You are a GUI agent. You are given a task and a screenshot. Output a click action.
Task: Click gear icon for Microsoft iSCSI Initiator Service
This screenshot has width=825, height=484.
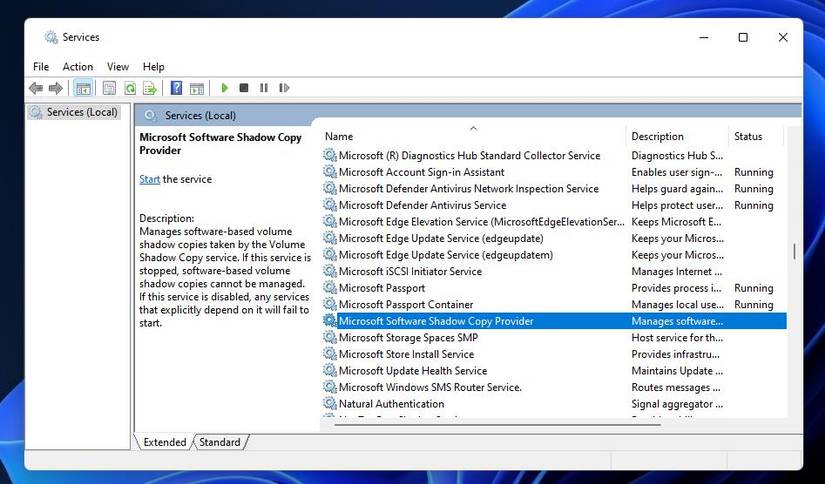(330, 271)
